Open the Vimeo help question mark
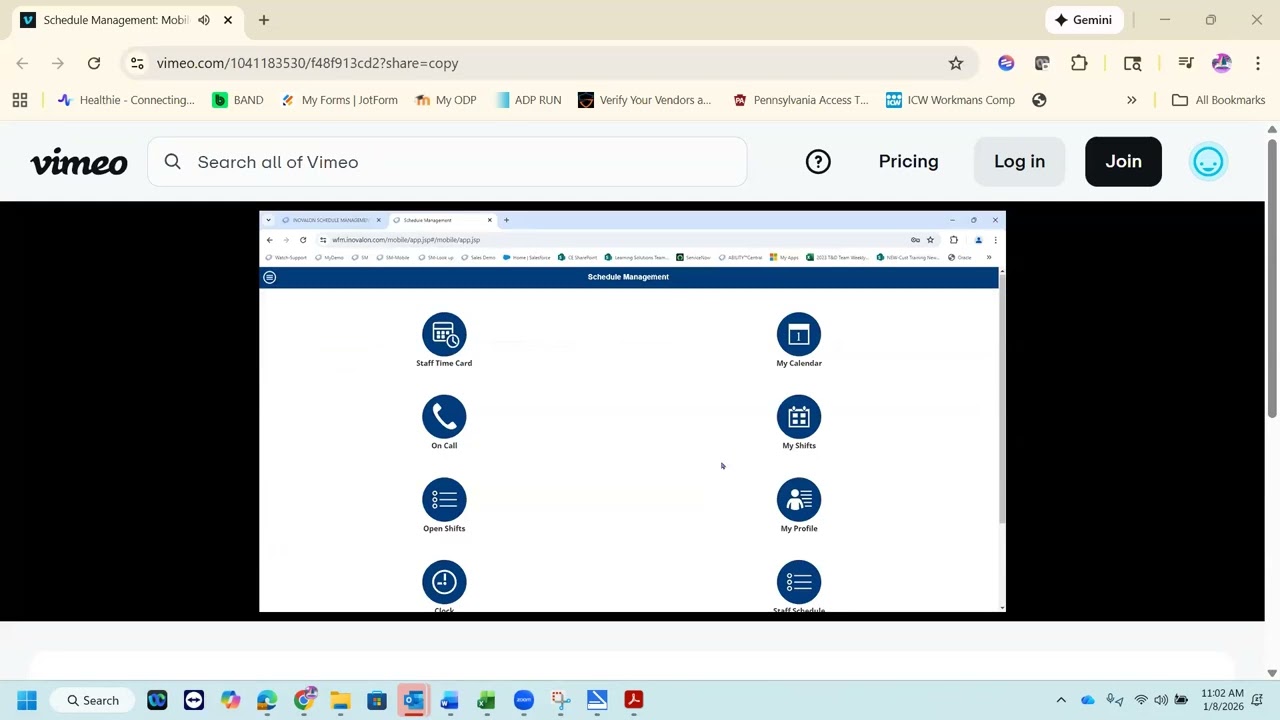1280x720 pixels. 818,162
